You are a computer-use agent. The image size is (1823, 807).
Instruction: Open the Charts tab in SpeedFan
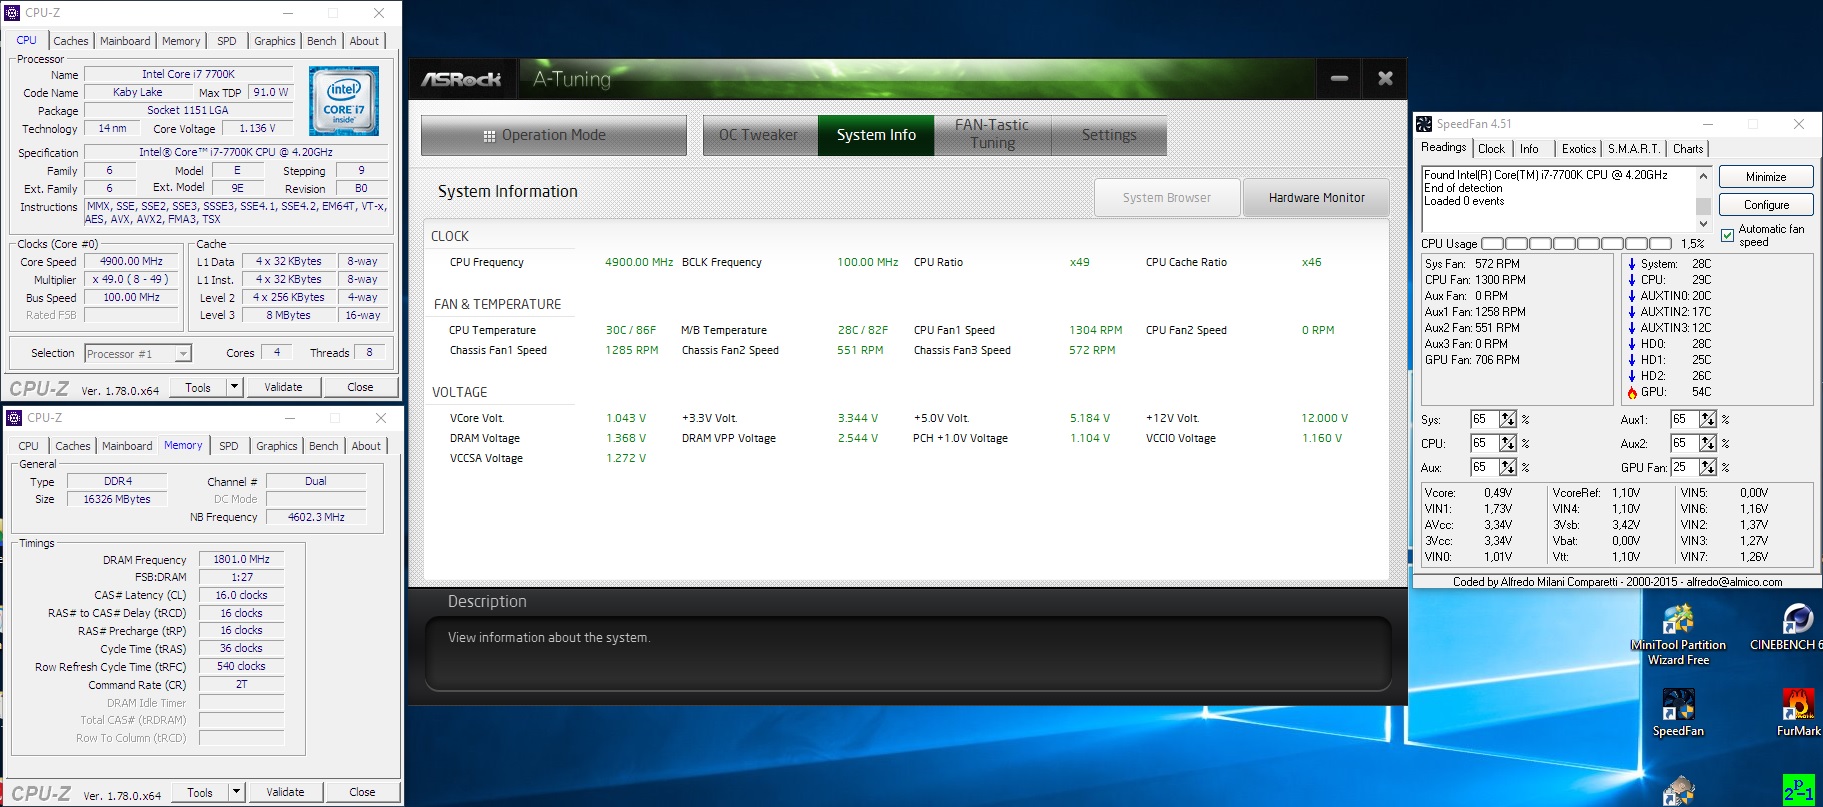tap(1688, 149)
